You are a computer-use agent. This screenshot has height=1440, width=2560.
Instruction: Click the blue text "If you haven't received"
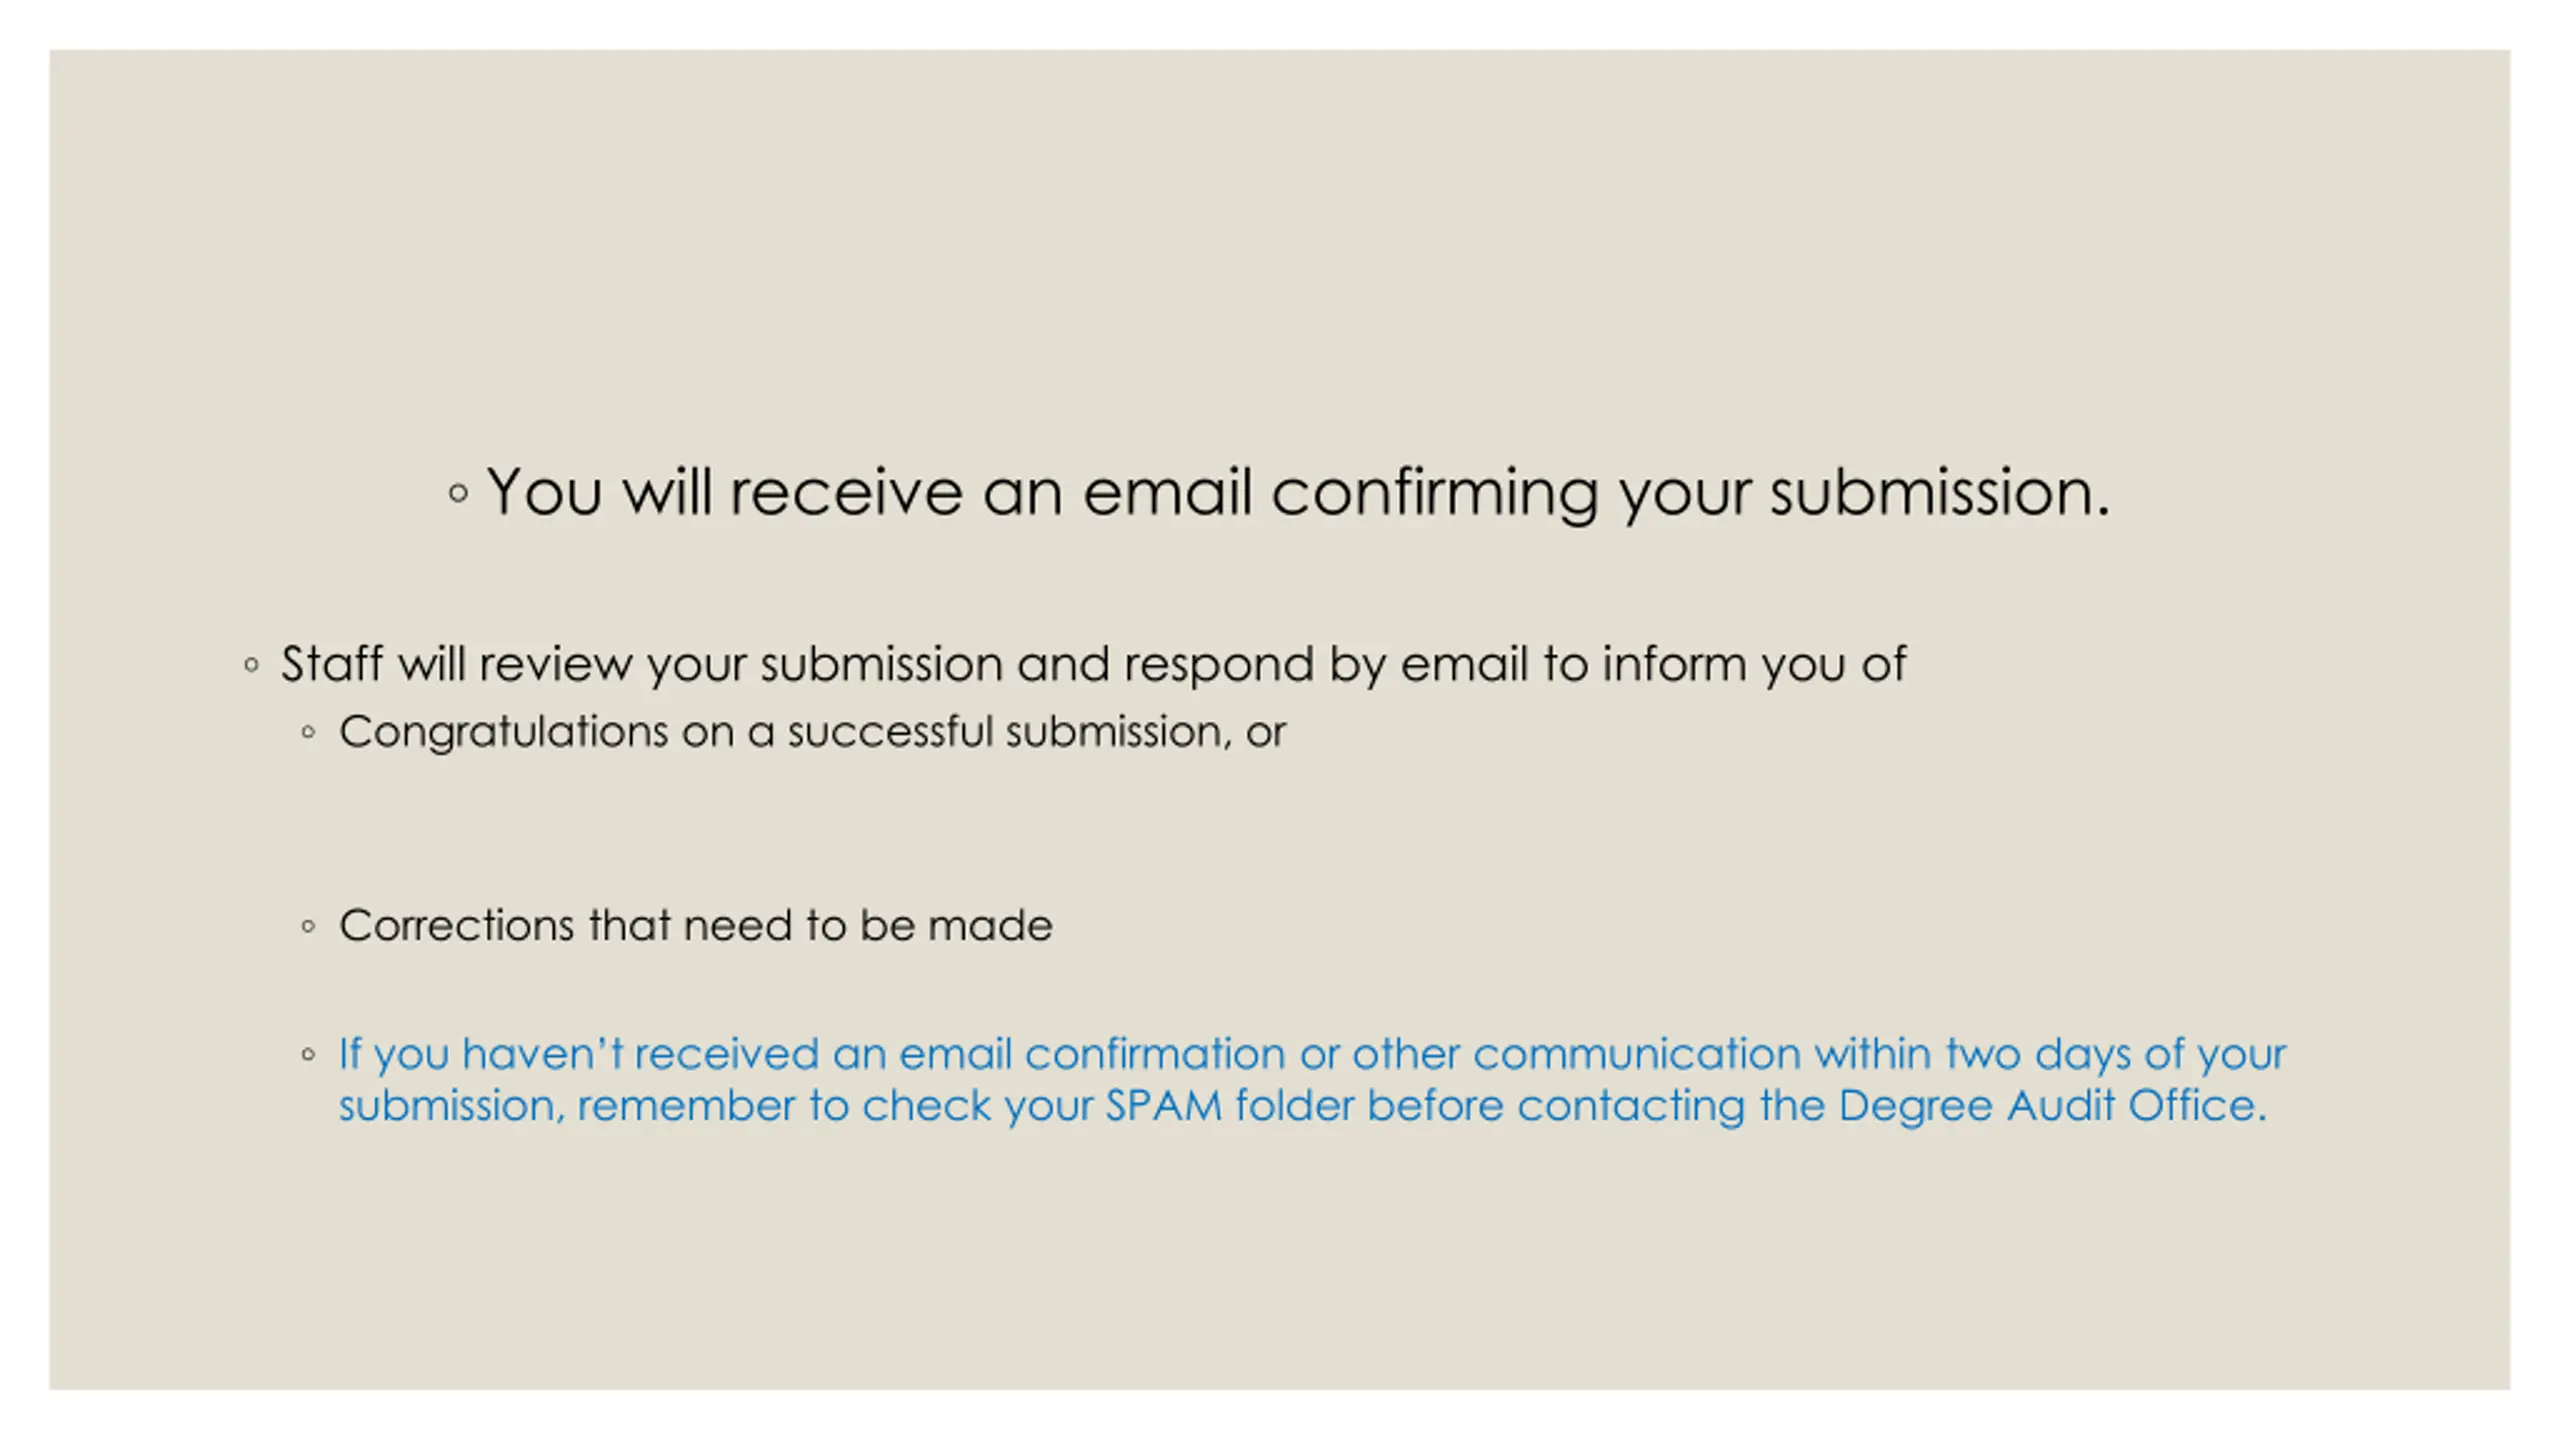[x=578, y=1054]
